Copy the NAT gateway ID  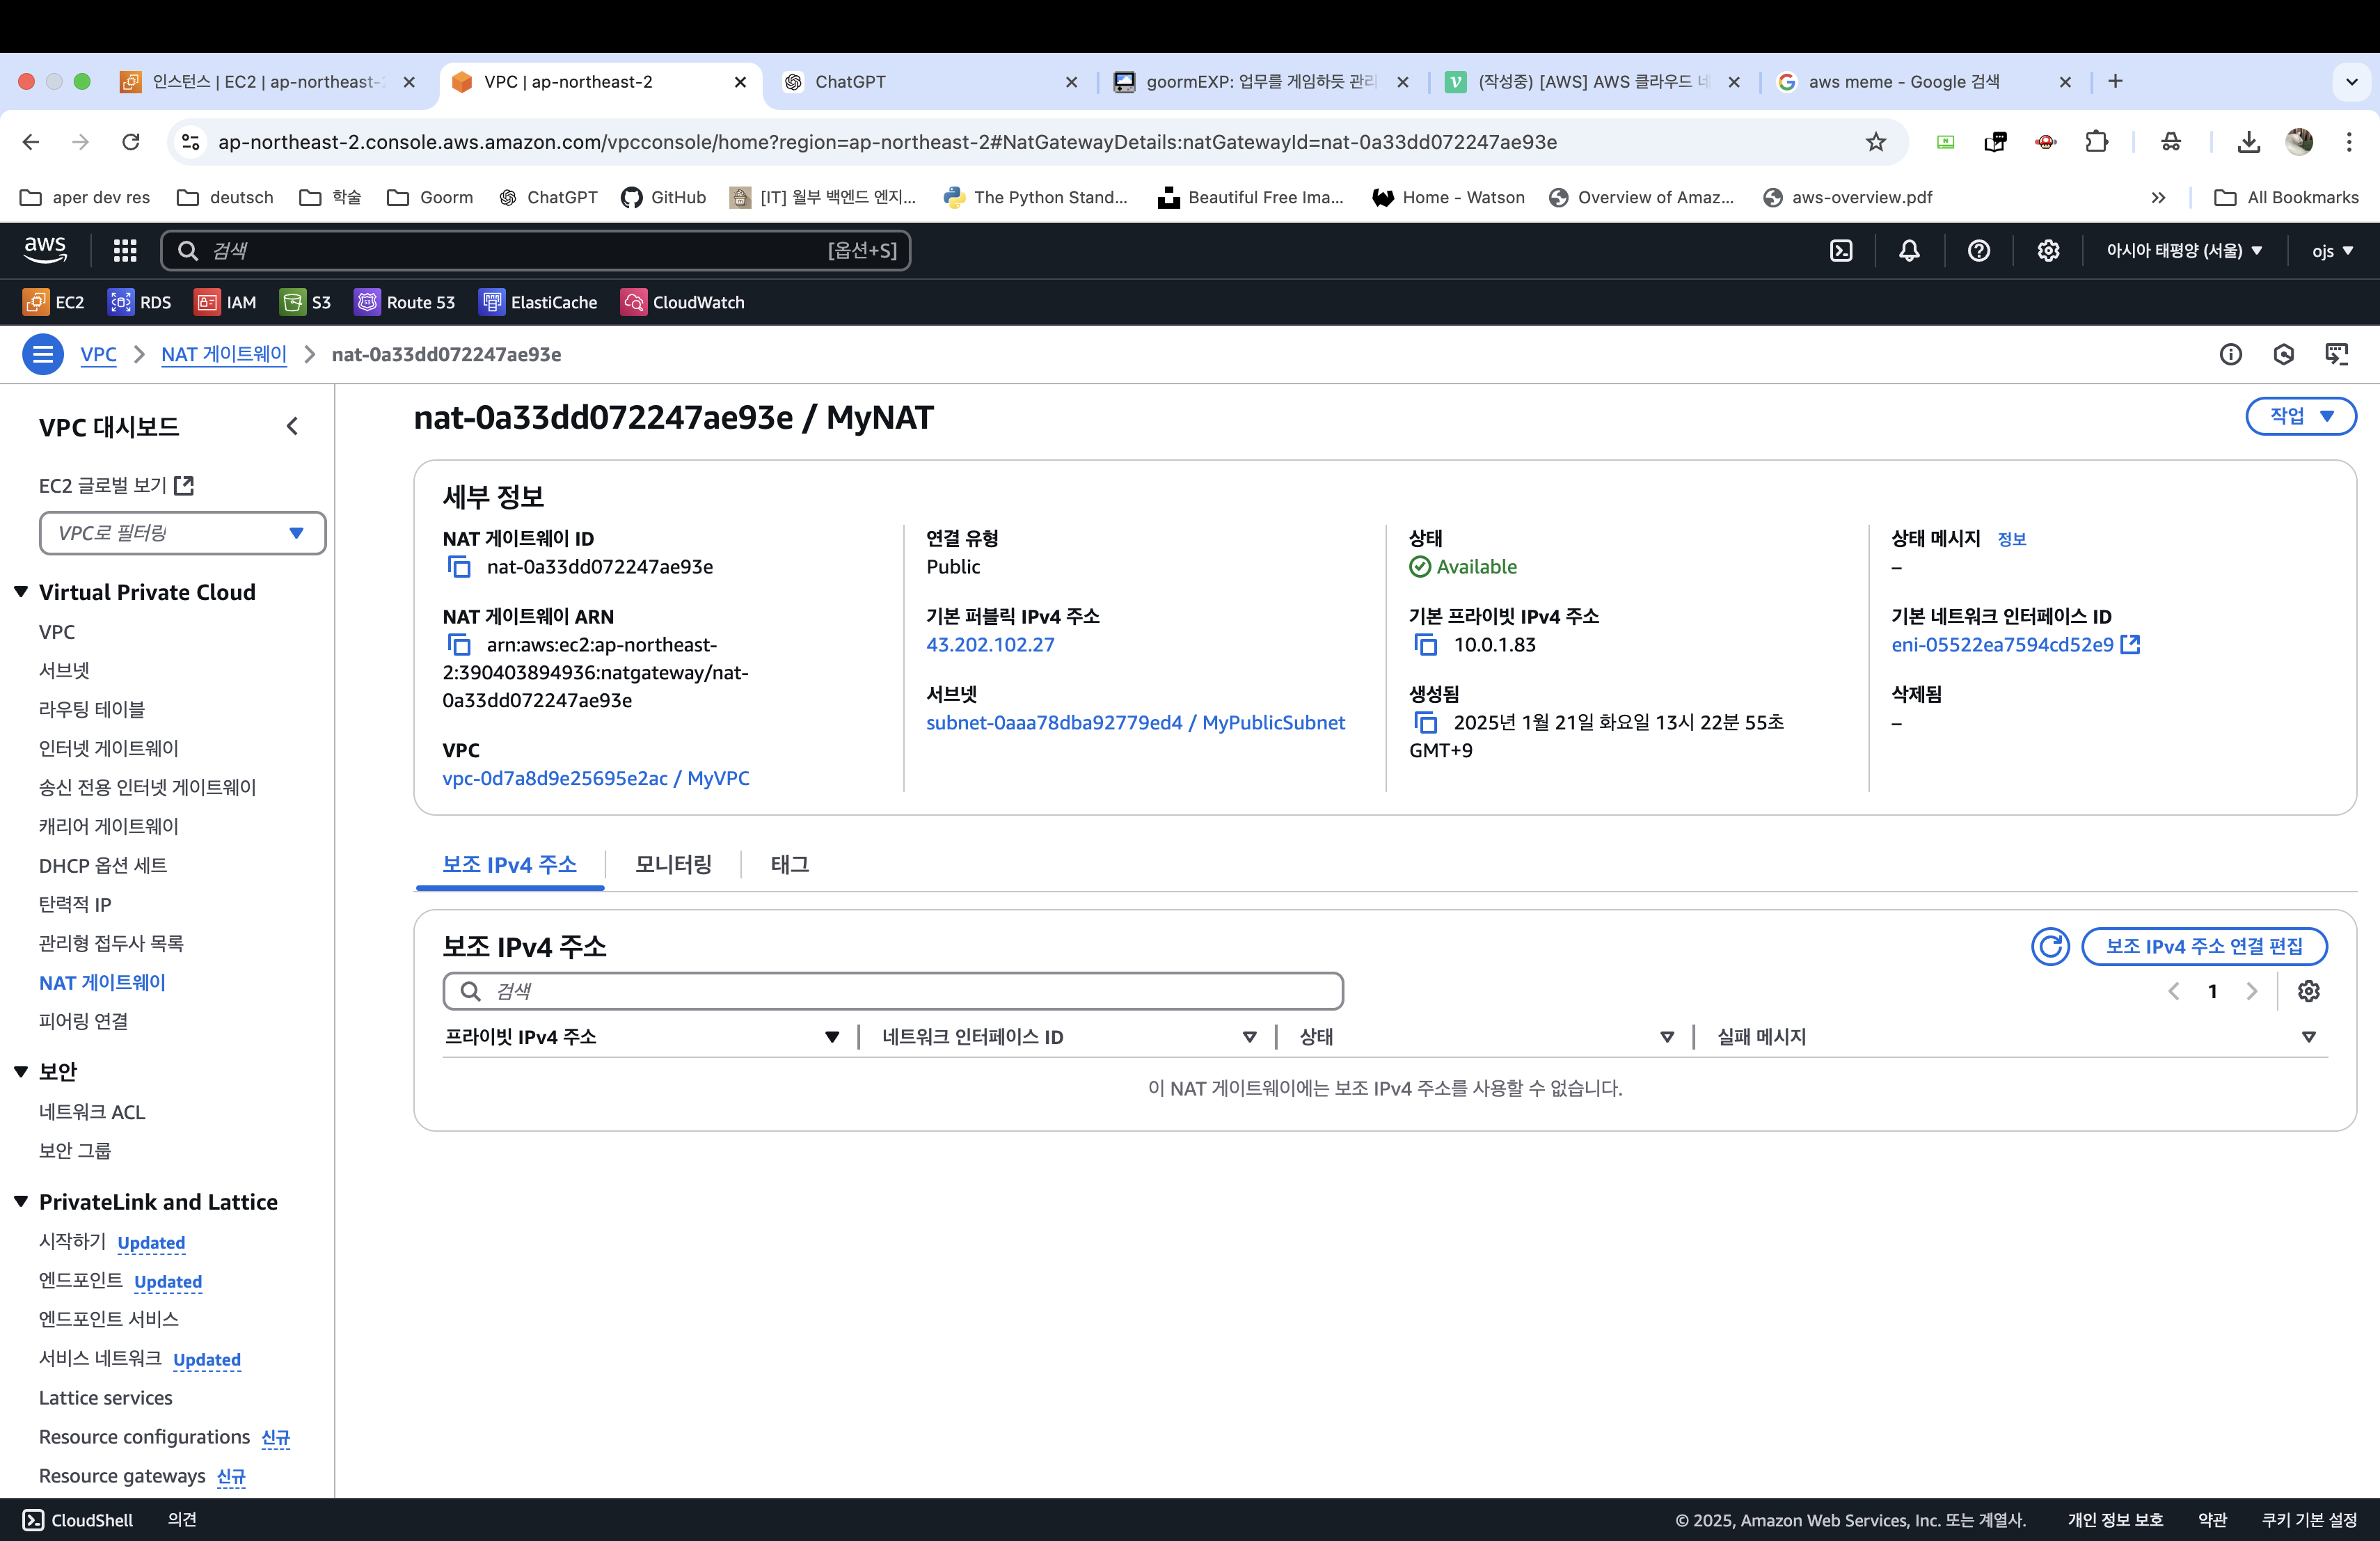point(459,567)
